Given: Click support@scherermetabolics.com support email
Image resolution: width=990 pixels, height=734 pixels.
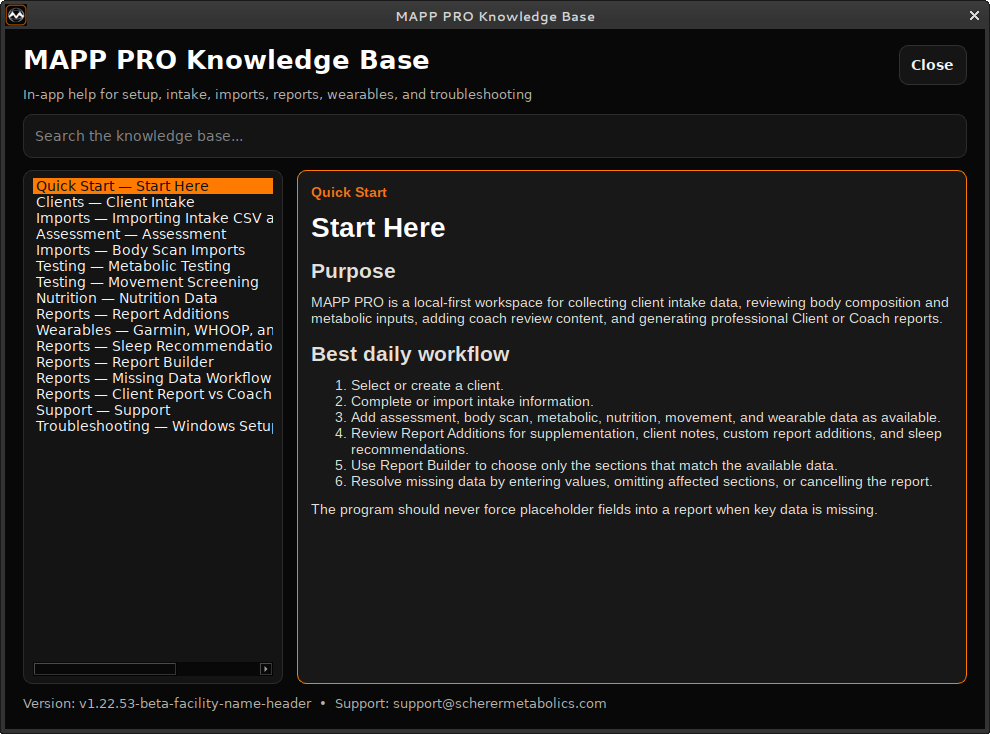Looking at the screenshot, I should (499, 703).
